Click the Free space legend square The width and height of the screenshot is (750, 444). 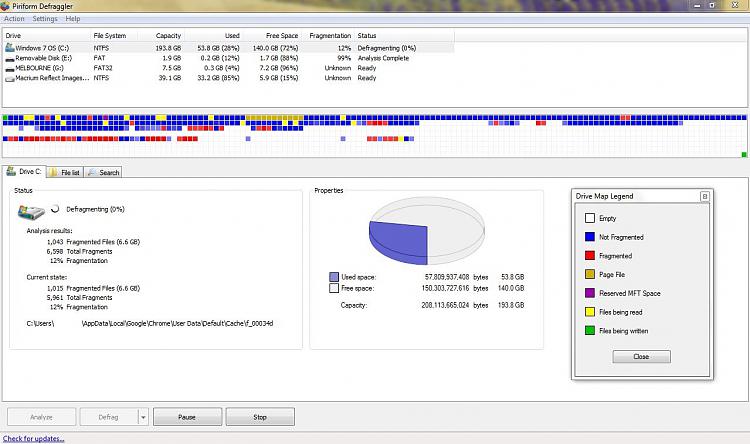334,288
